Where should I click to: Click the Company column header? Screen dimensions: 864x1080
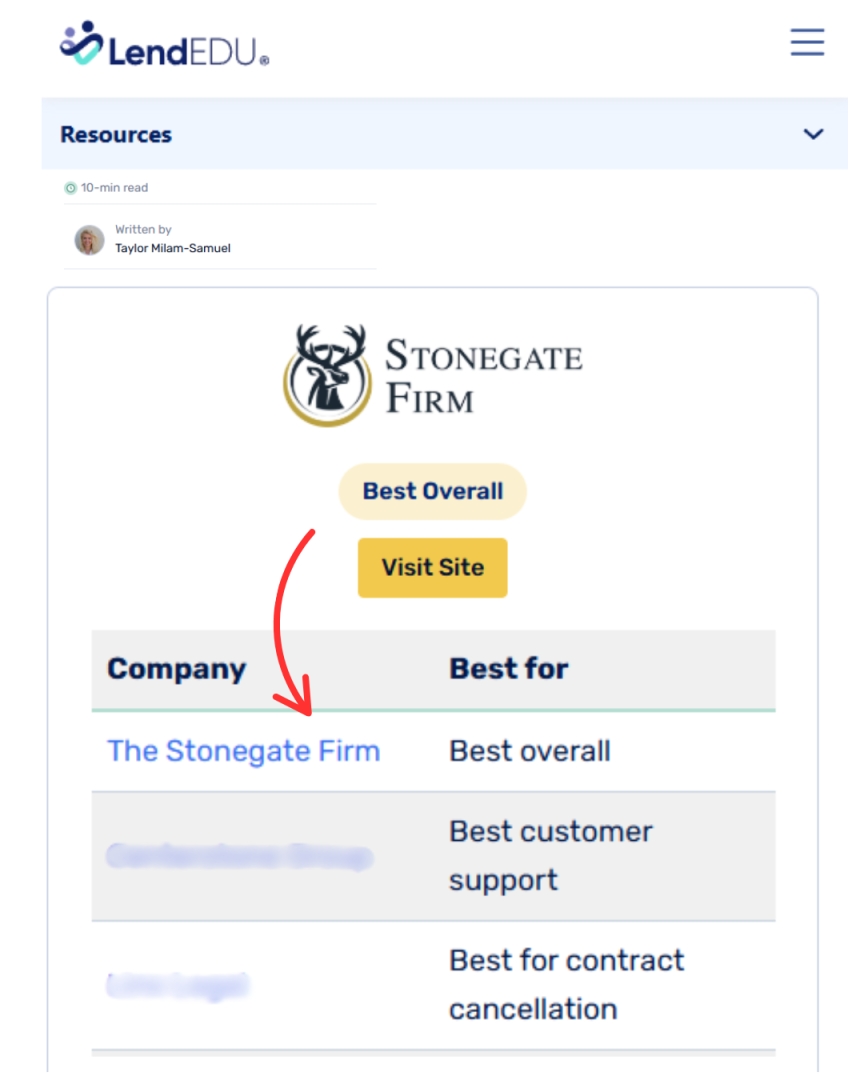pos(176,669)
